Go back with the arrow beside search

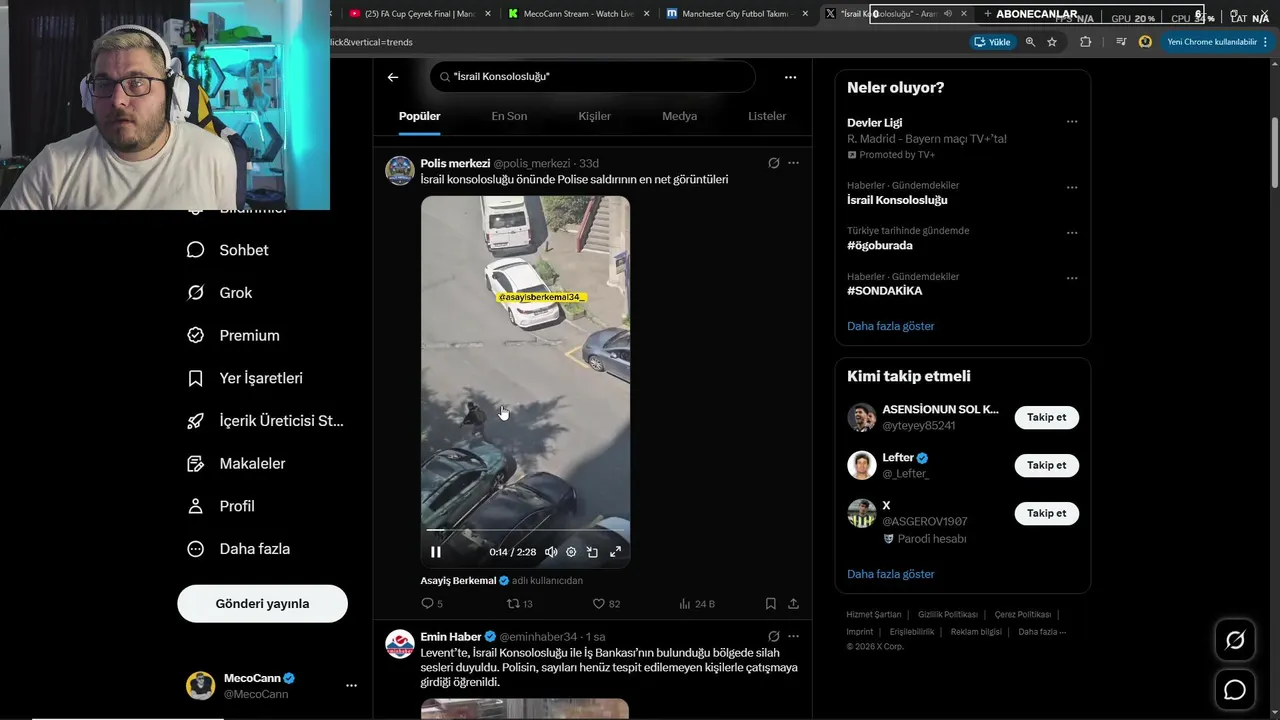[x=393, y=77]
